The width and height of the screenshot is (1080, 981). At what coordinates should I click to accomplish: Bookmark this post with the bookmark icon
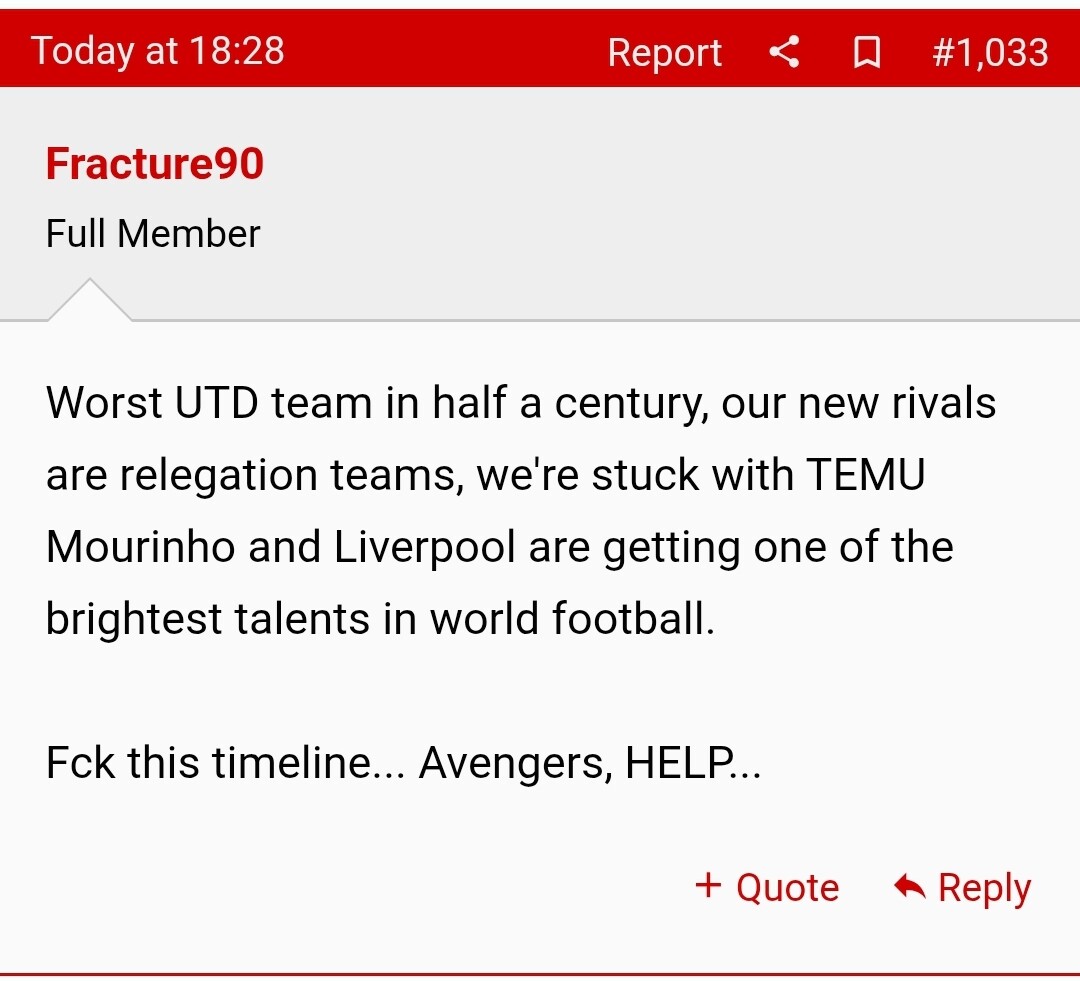pos(866,52)
